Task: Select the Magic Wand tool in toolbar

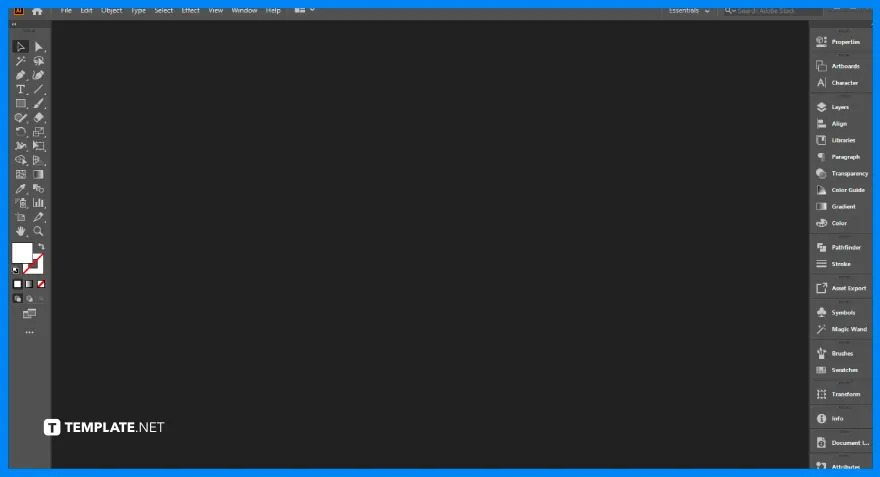Action: 20,61
